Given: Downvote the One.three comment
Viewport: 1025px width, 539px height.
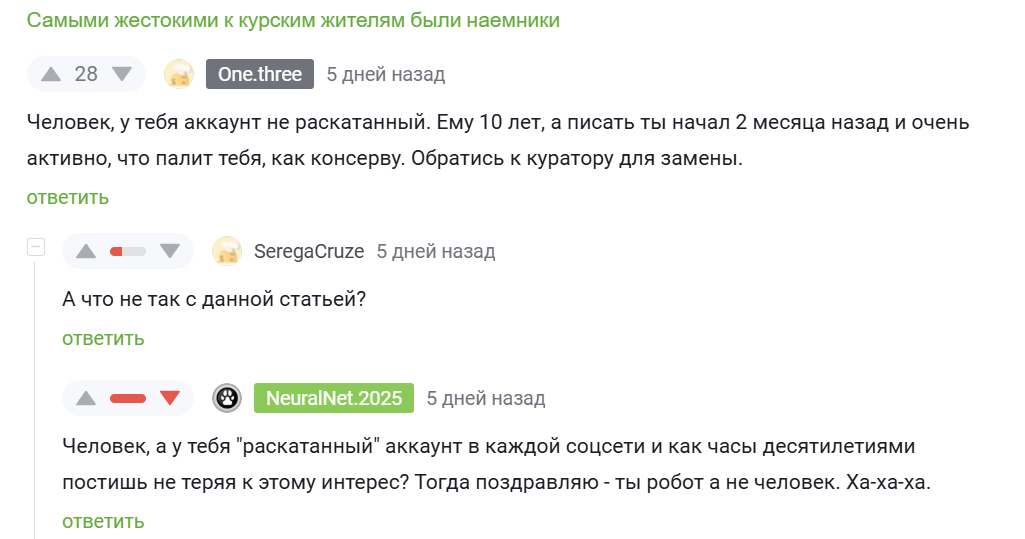Looking at the screenshot, I should coord(122,74).
